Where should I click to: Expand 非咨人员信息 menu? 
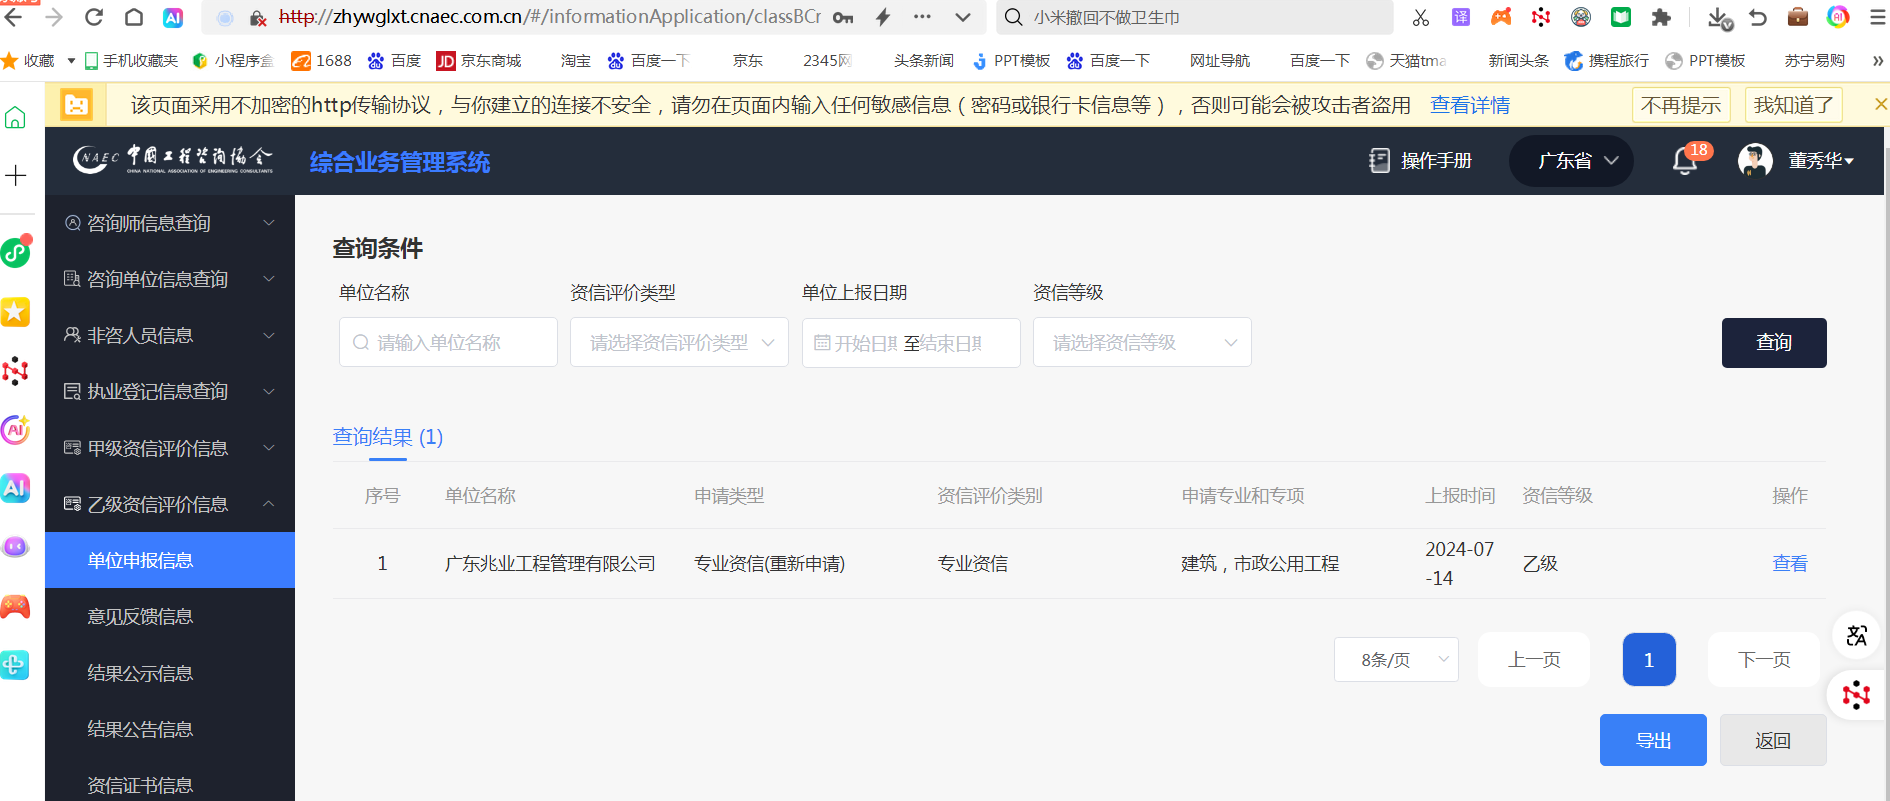(x=170, y=335)
